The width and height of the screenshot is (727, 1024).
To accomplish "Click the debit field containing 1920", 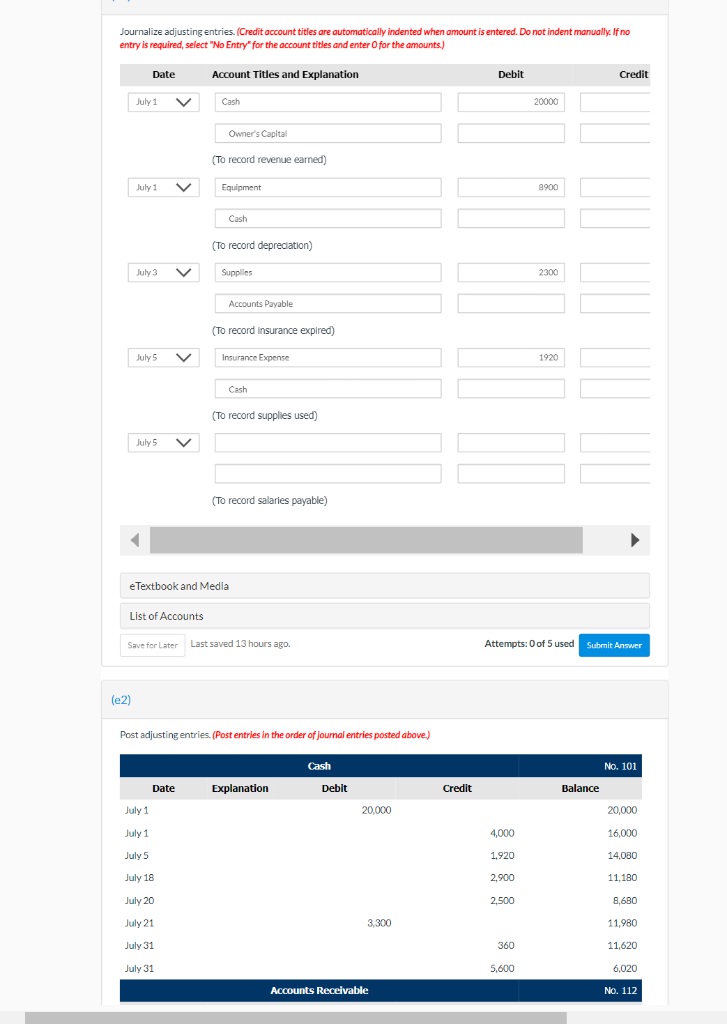I will (x=511, y=357).
